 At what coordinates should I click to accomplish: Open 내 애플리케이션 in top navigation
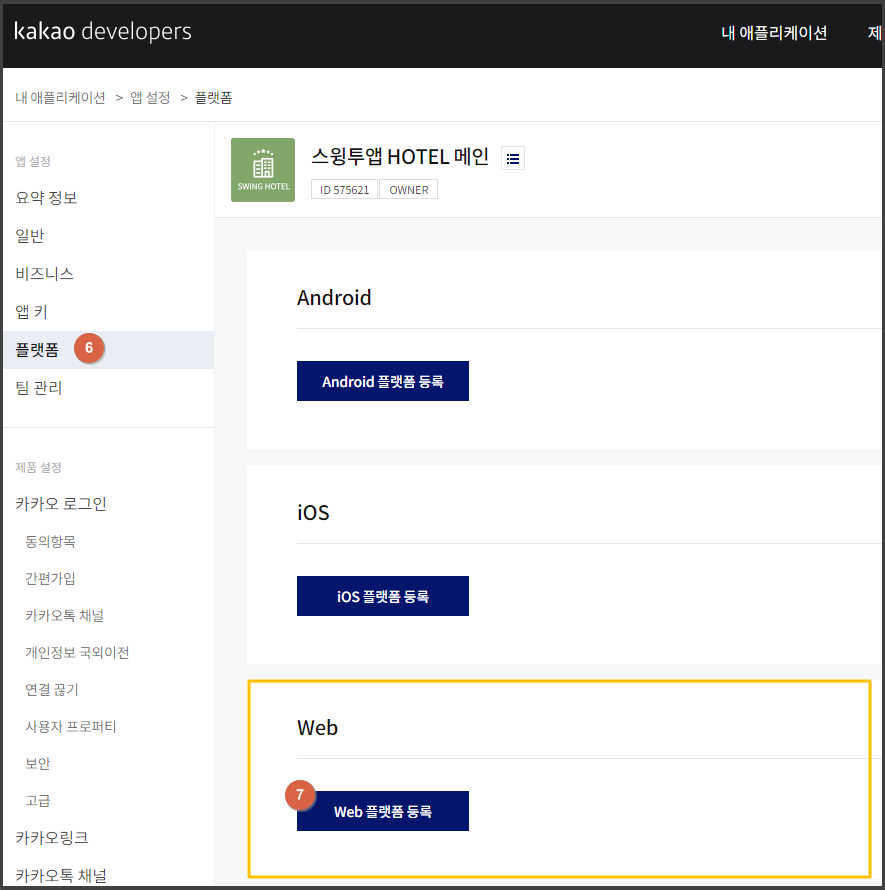click(774, 33)
